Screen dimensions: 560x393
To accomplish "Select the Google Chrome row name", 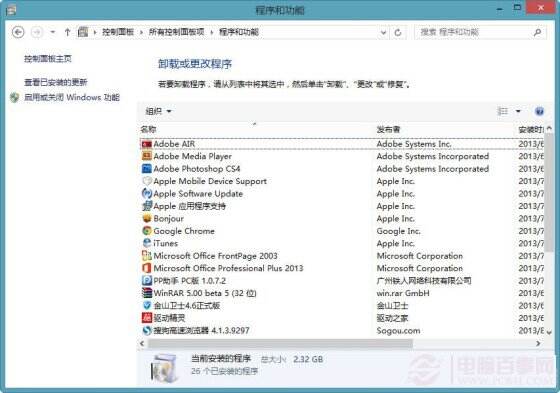I will tap(184, 231).
